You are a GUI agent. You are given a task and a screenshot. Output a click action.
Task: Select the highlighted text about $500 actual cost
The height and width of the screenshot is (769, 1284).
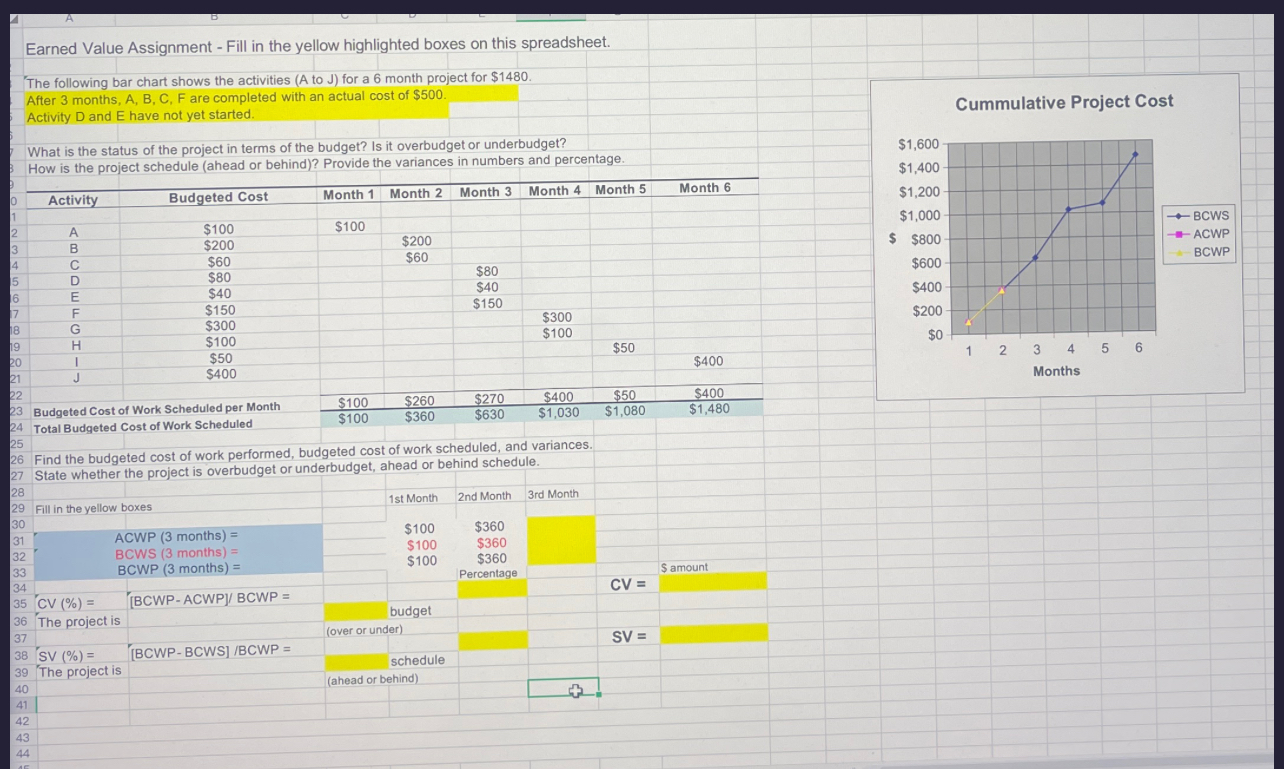268,97
